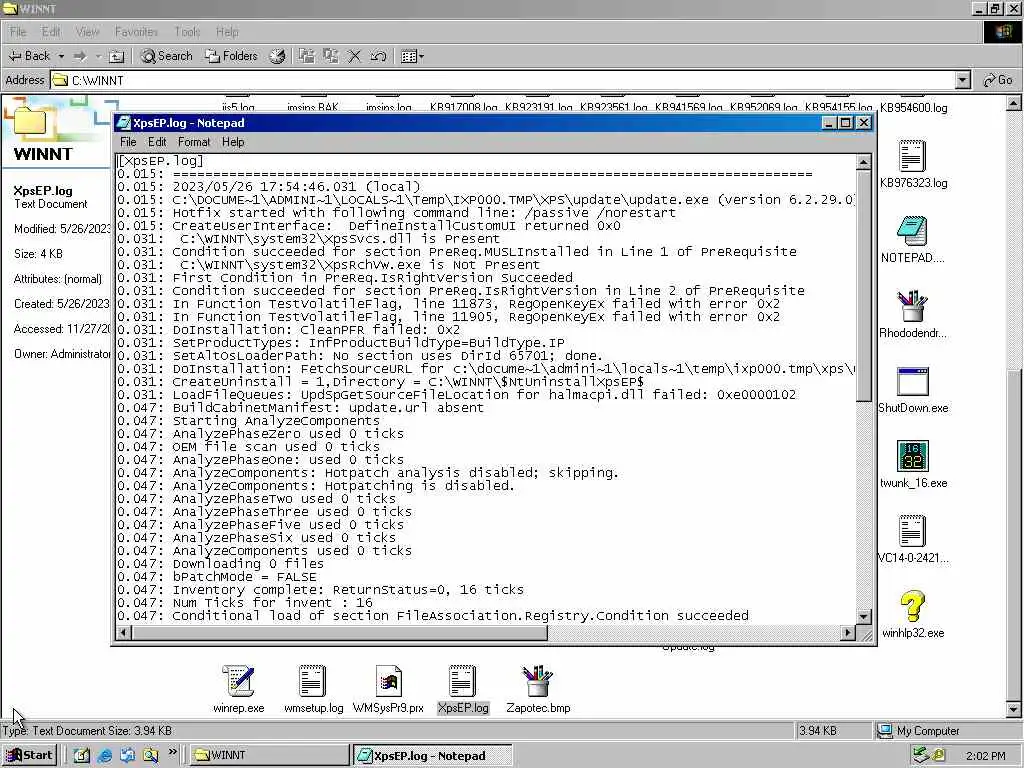Open the Forward history dropdown arrow
The height and width of the screenshot is (768, 1024).
[x=98, y=56]
